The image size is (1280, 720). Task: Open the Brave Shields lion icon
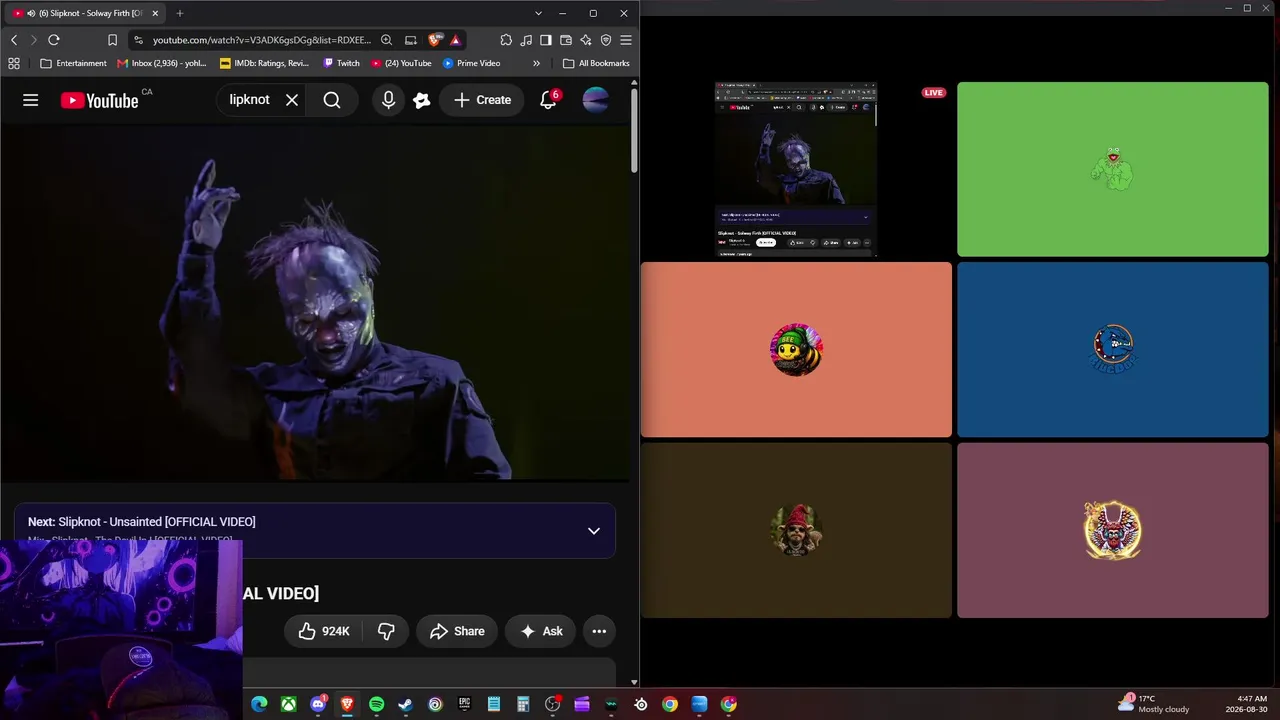point(435,40)
